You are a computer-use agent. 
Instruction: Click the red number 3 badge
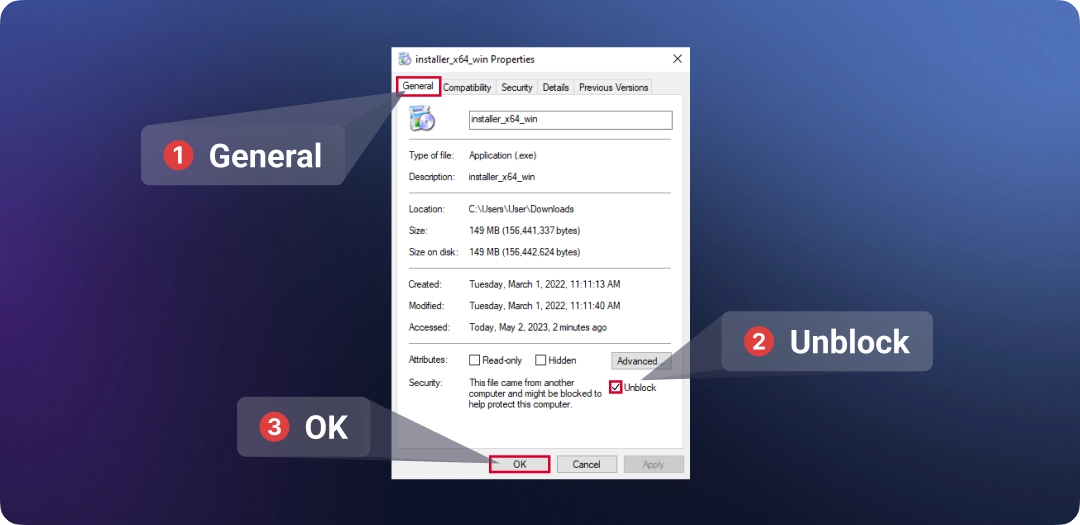click(x=274, y=427)
